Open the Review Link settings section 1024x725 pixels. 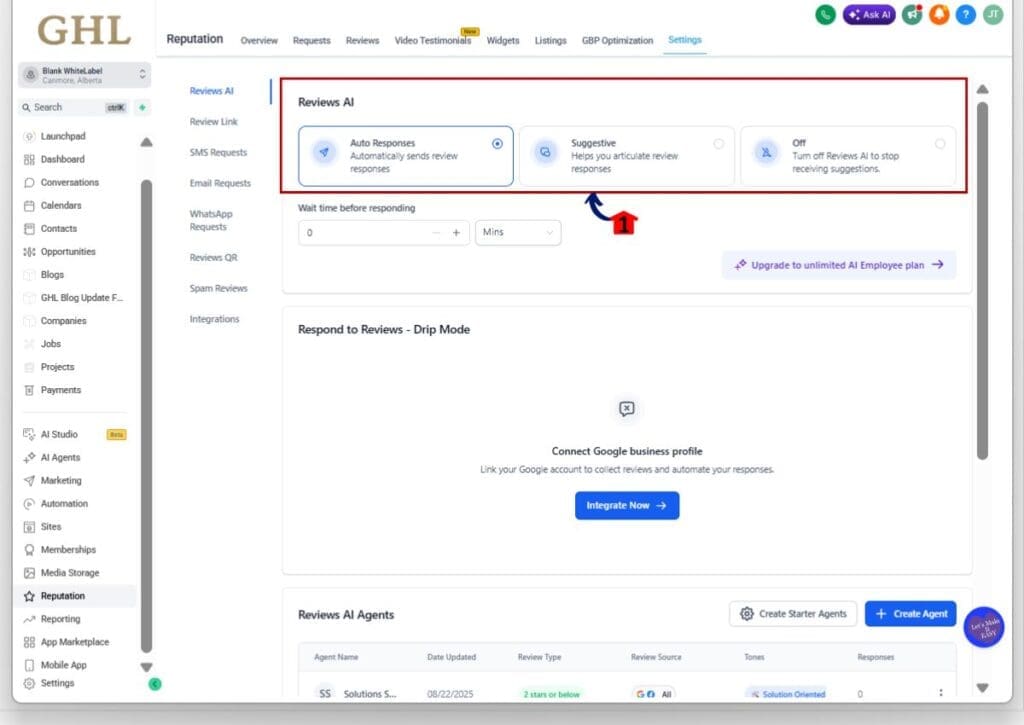point(214,121)
